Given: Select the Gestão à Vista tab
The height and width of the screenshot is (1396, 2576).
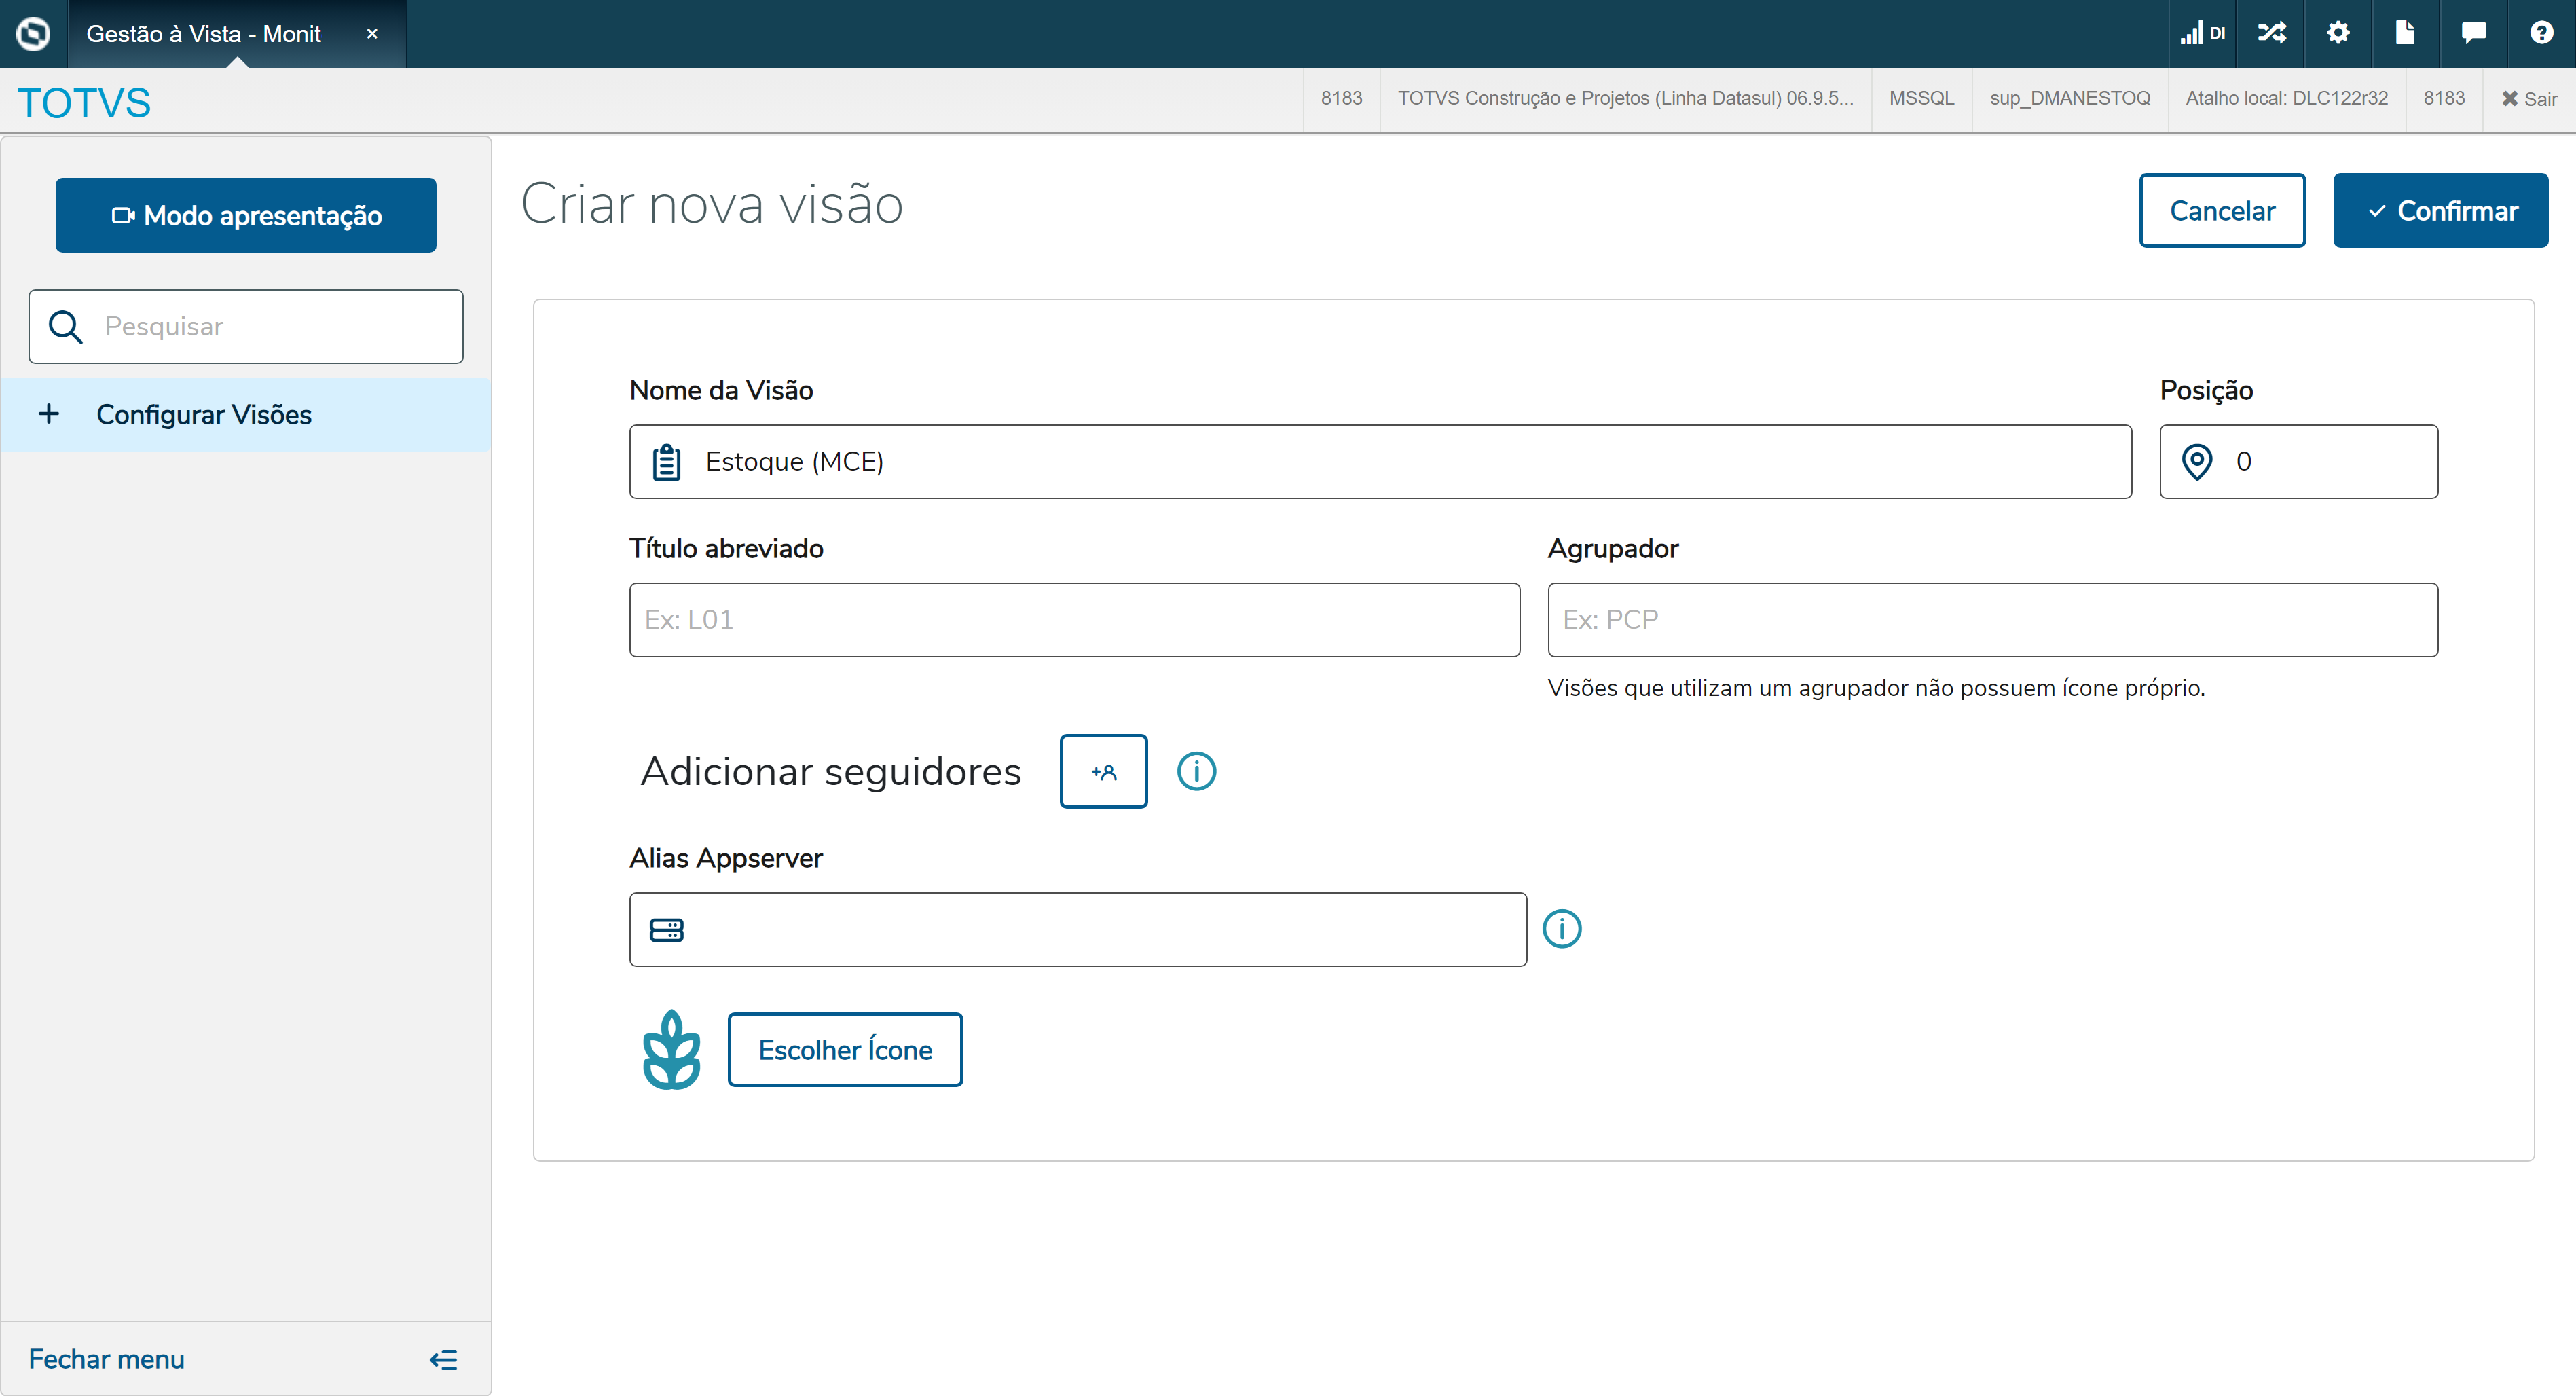Looking at the screenshot, I should point(204,34).
